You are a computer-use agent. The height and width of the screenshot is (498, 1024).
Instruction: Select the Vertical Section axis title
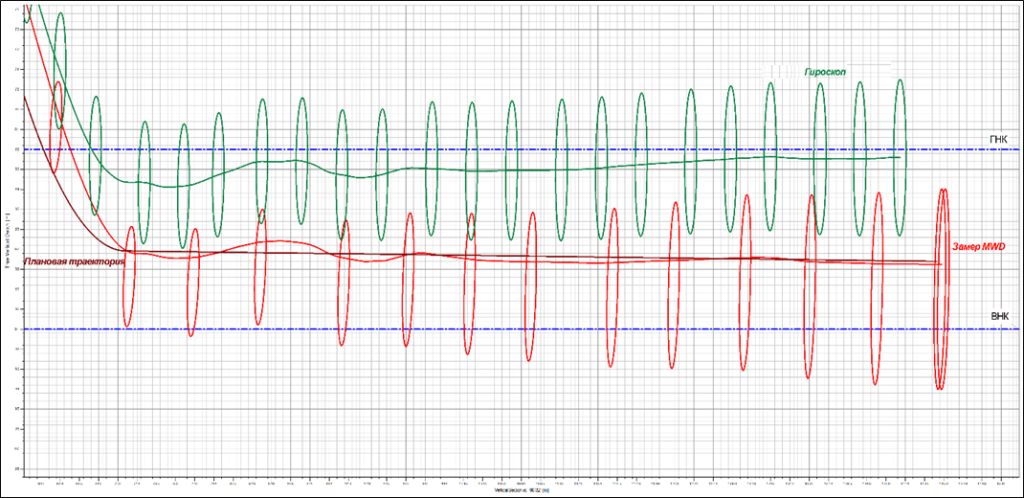click(511, 491)
